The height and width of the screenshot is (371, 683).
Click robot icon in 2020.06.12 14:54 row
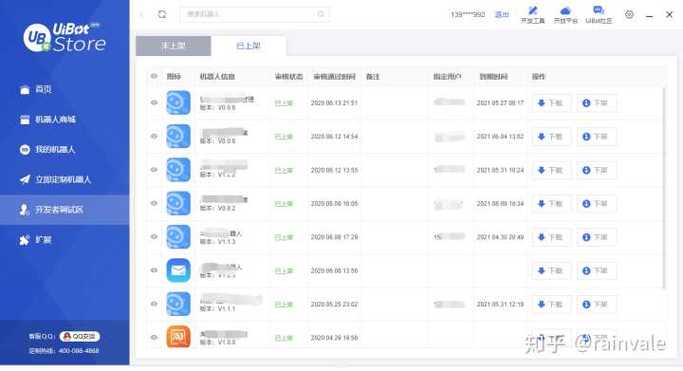[179, 136]
